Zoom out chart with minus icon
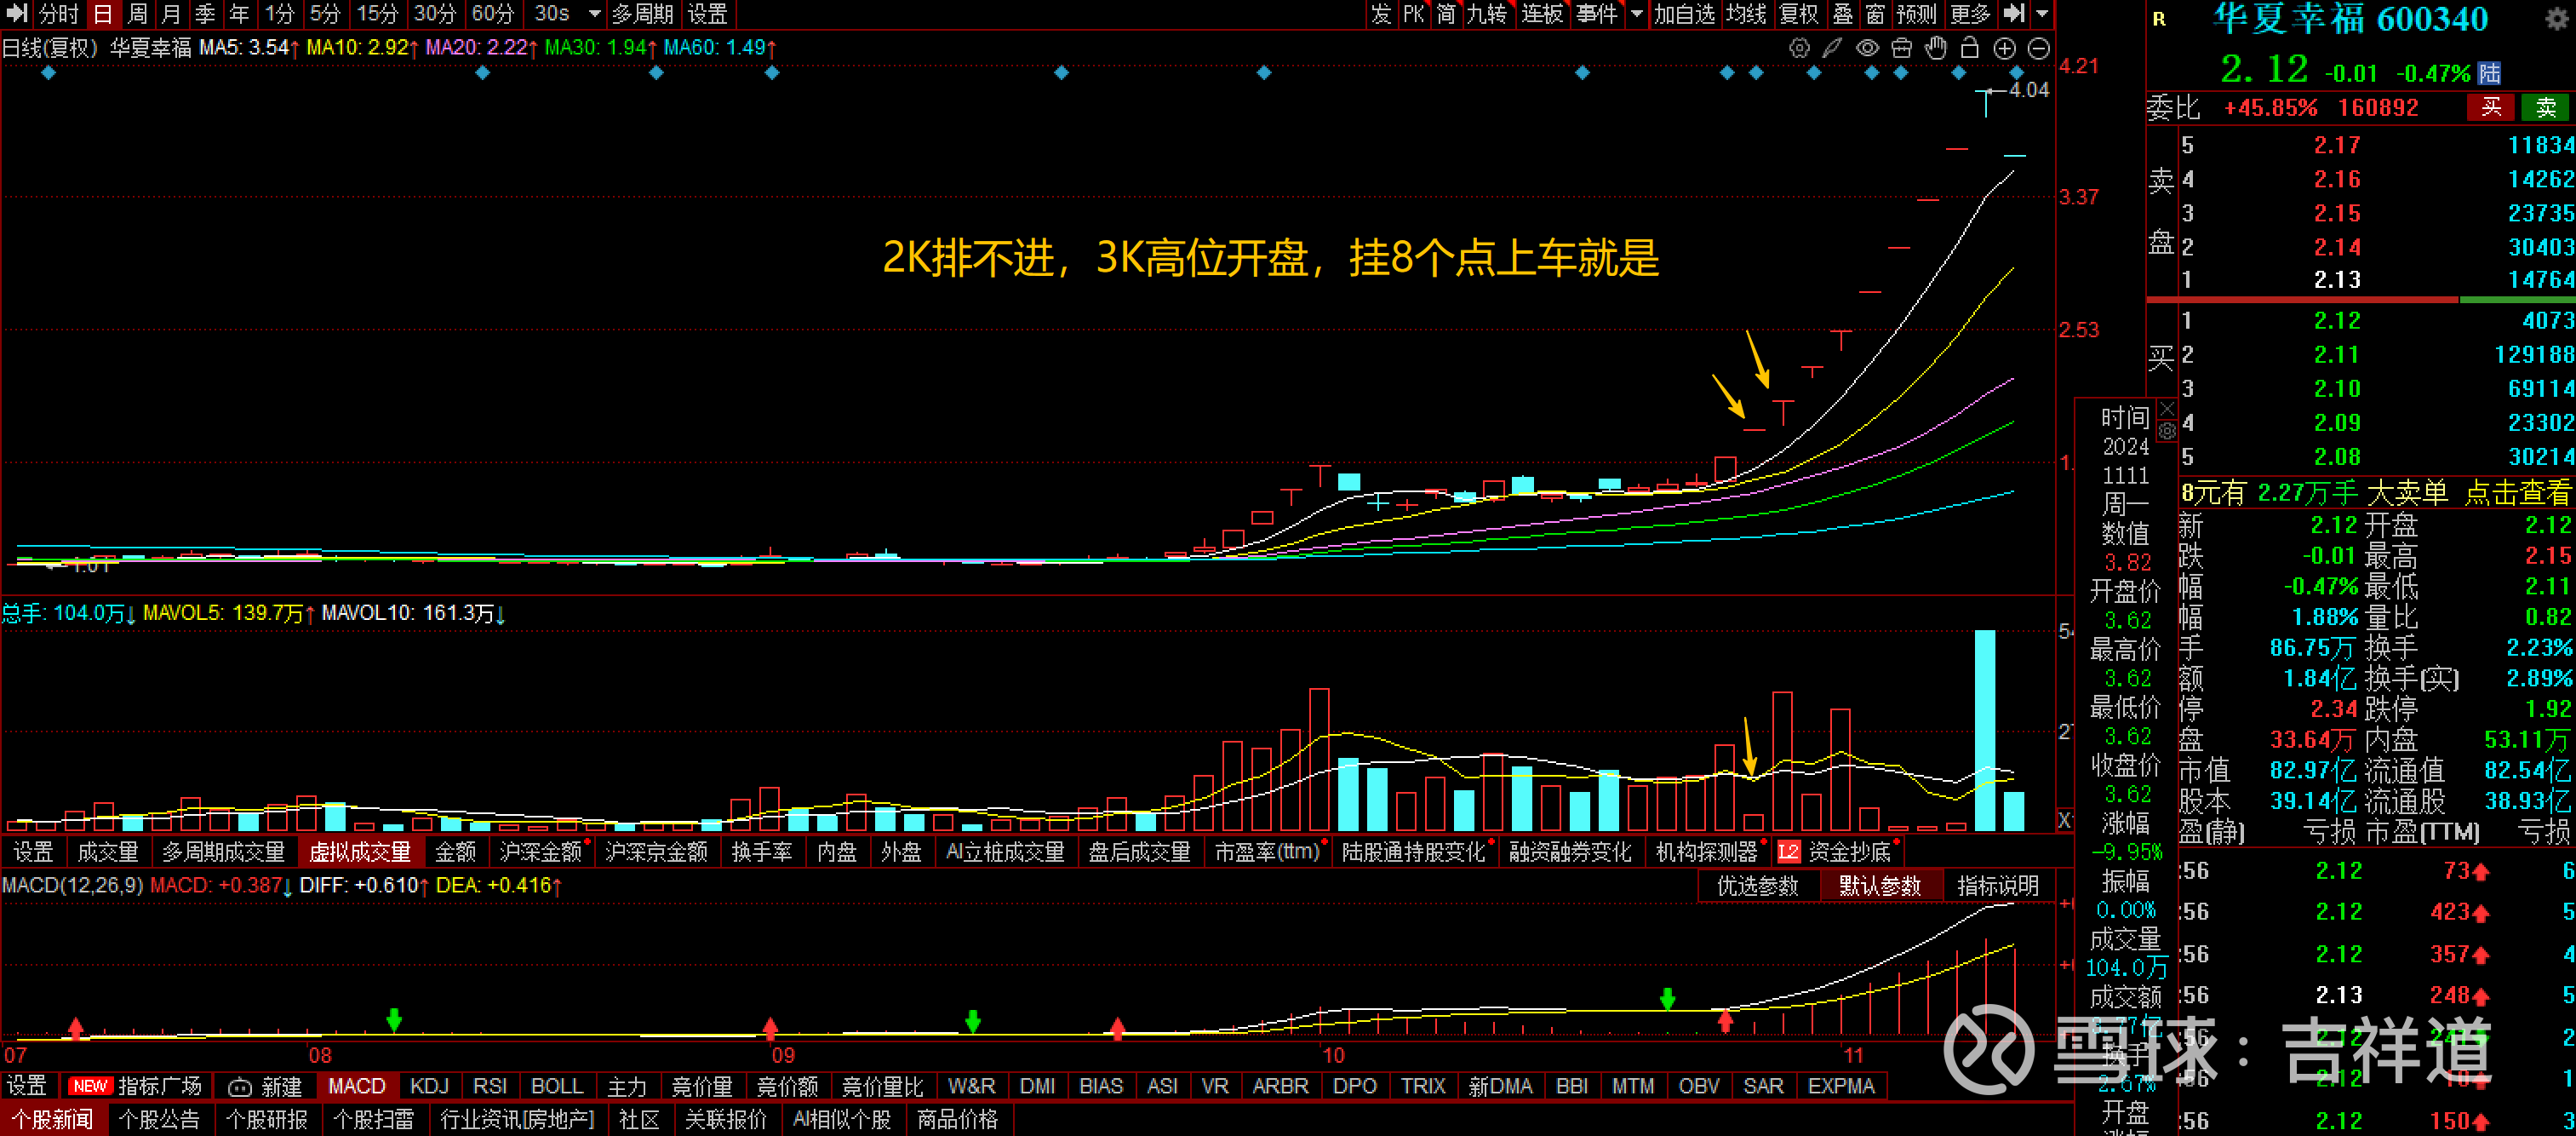The width and height of the screenshot is (2576, 1136). pyautogui.click(x=2038, y=48)
